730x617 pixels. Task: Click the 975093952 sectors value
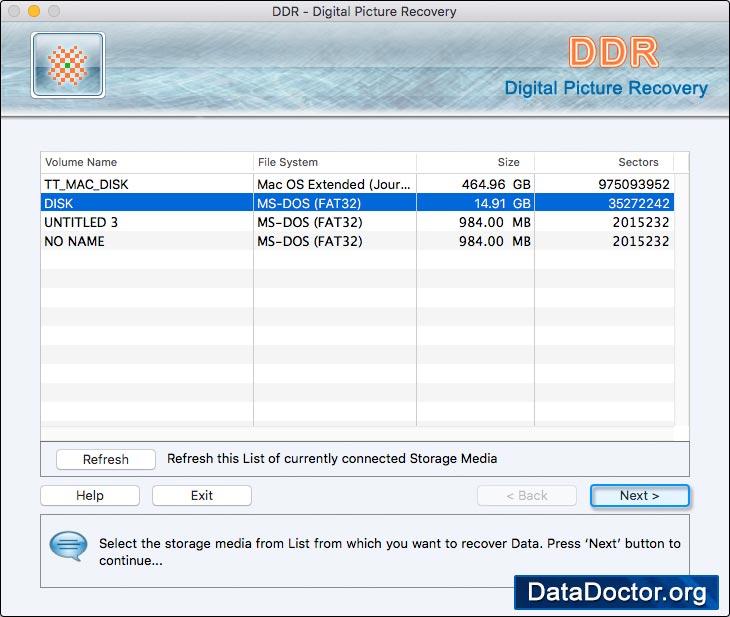pyautogui.click(x=634, y=184)
